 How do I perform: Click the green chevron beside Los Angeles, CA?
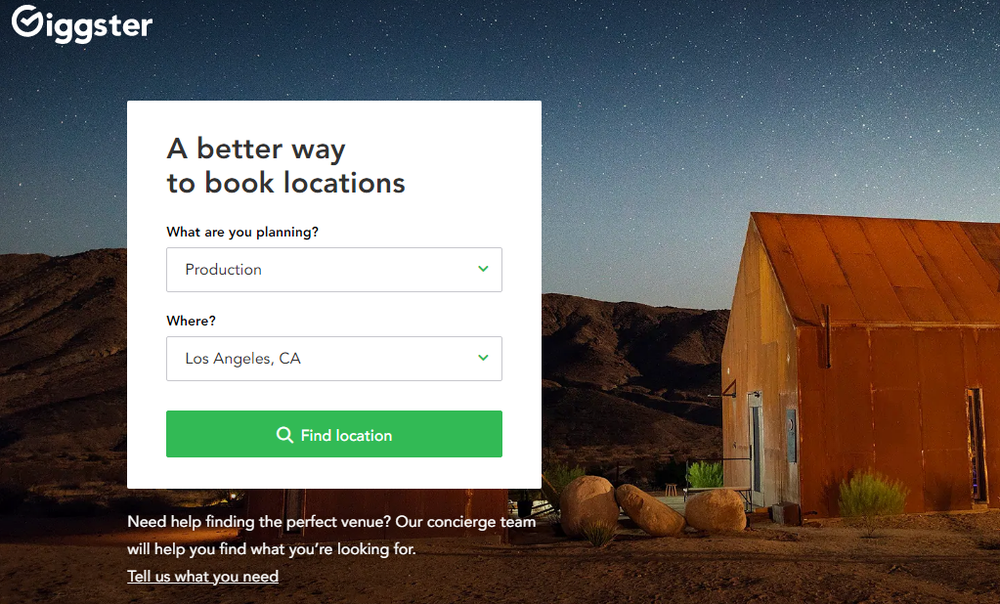[x=483, y=358]
